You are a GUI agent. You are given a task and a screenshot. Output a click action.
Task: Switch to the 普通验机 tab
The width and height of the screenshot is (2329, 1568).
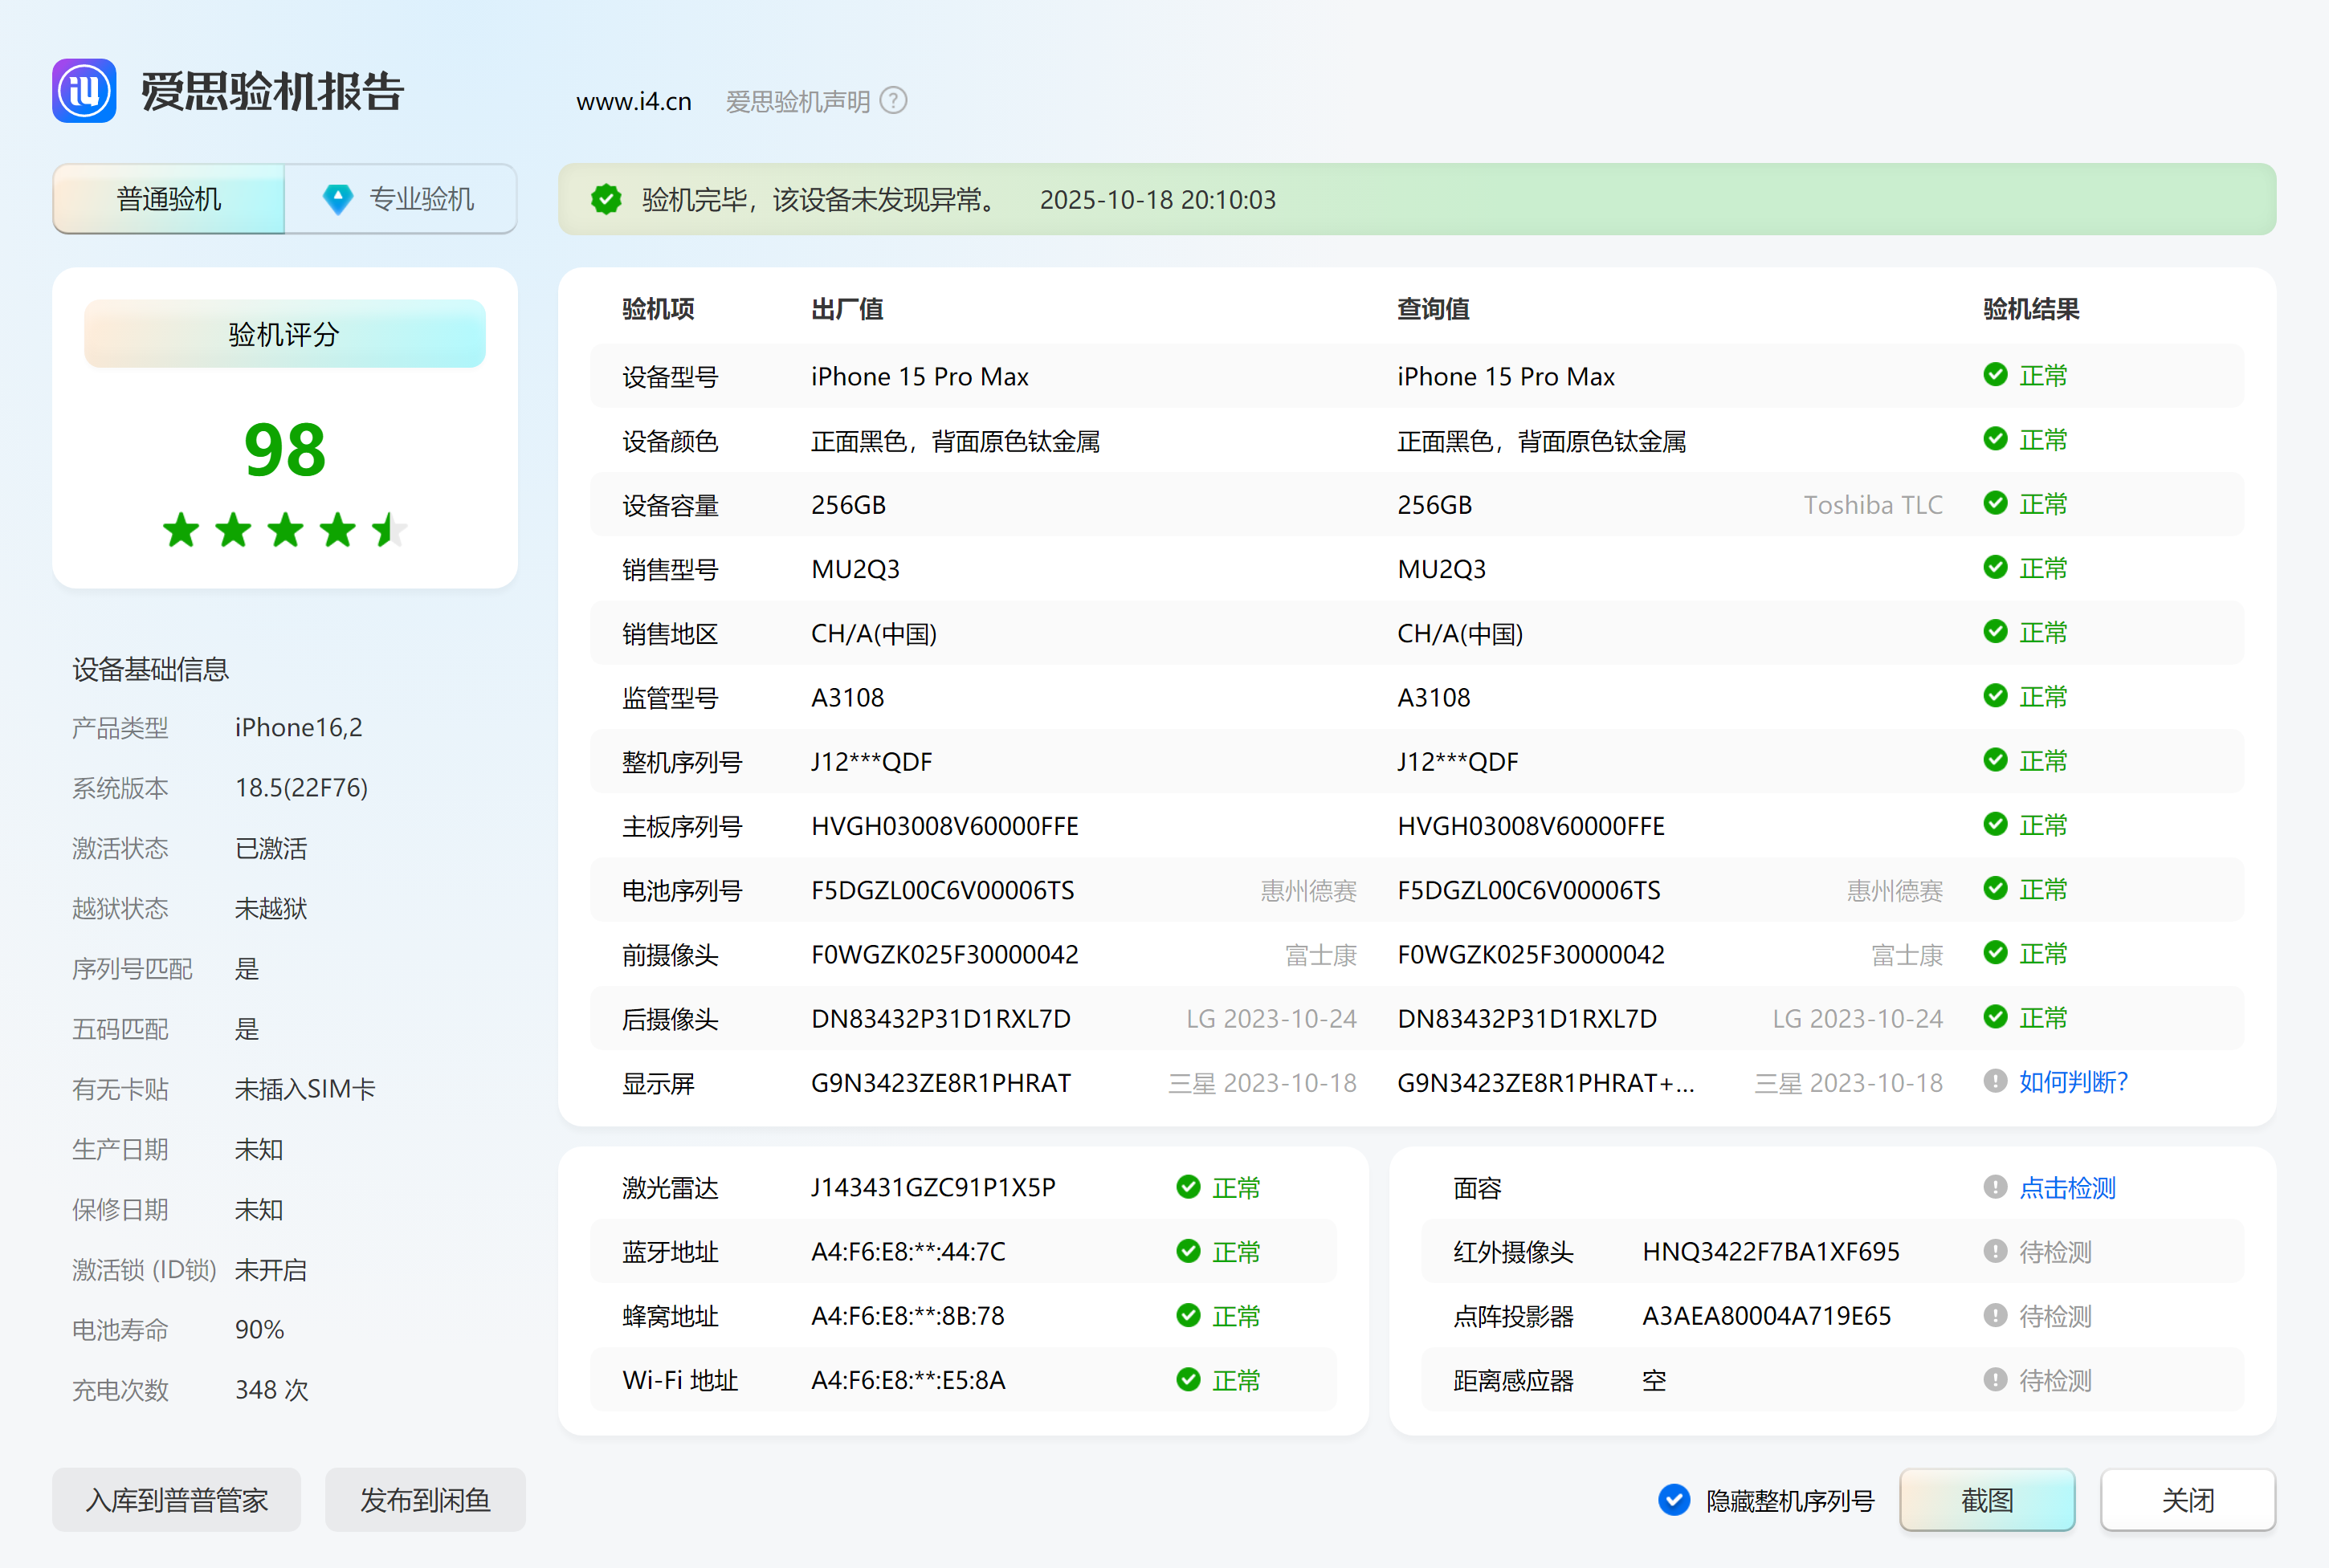pos(169,199)
